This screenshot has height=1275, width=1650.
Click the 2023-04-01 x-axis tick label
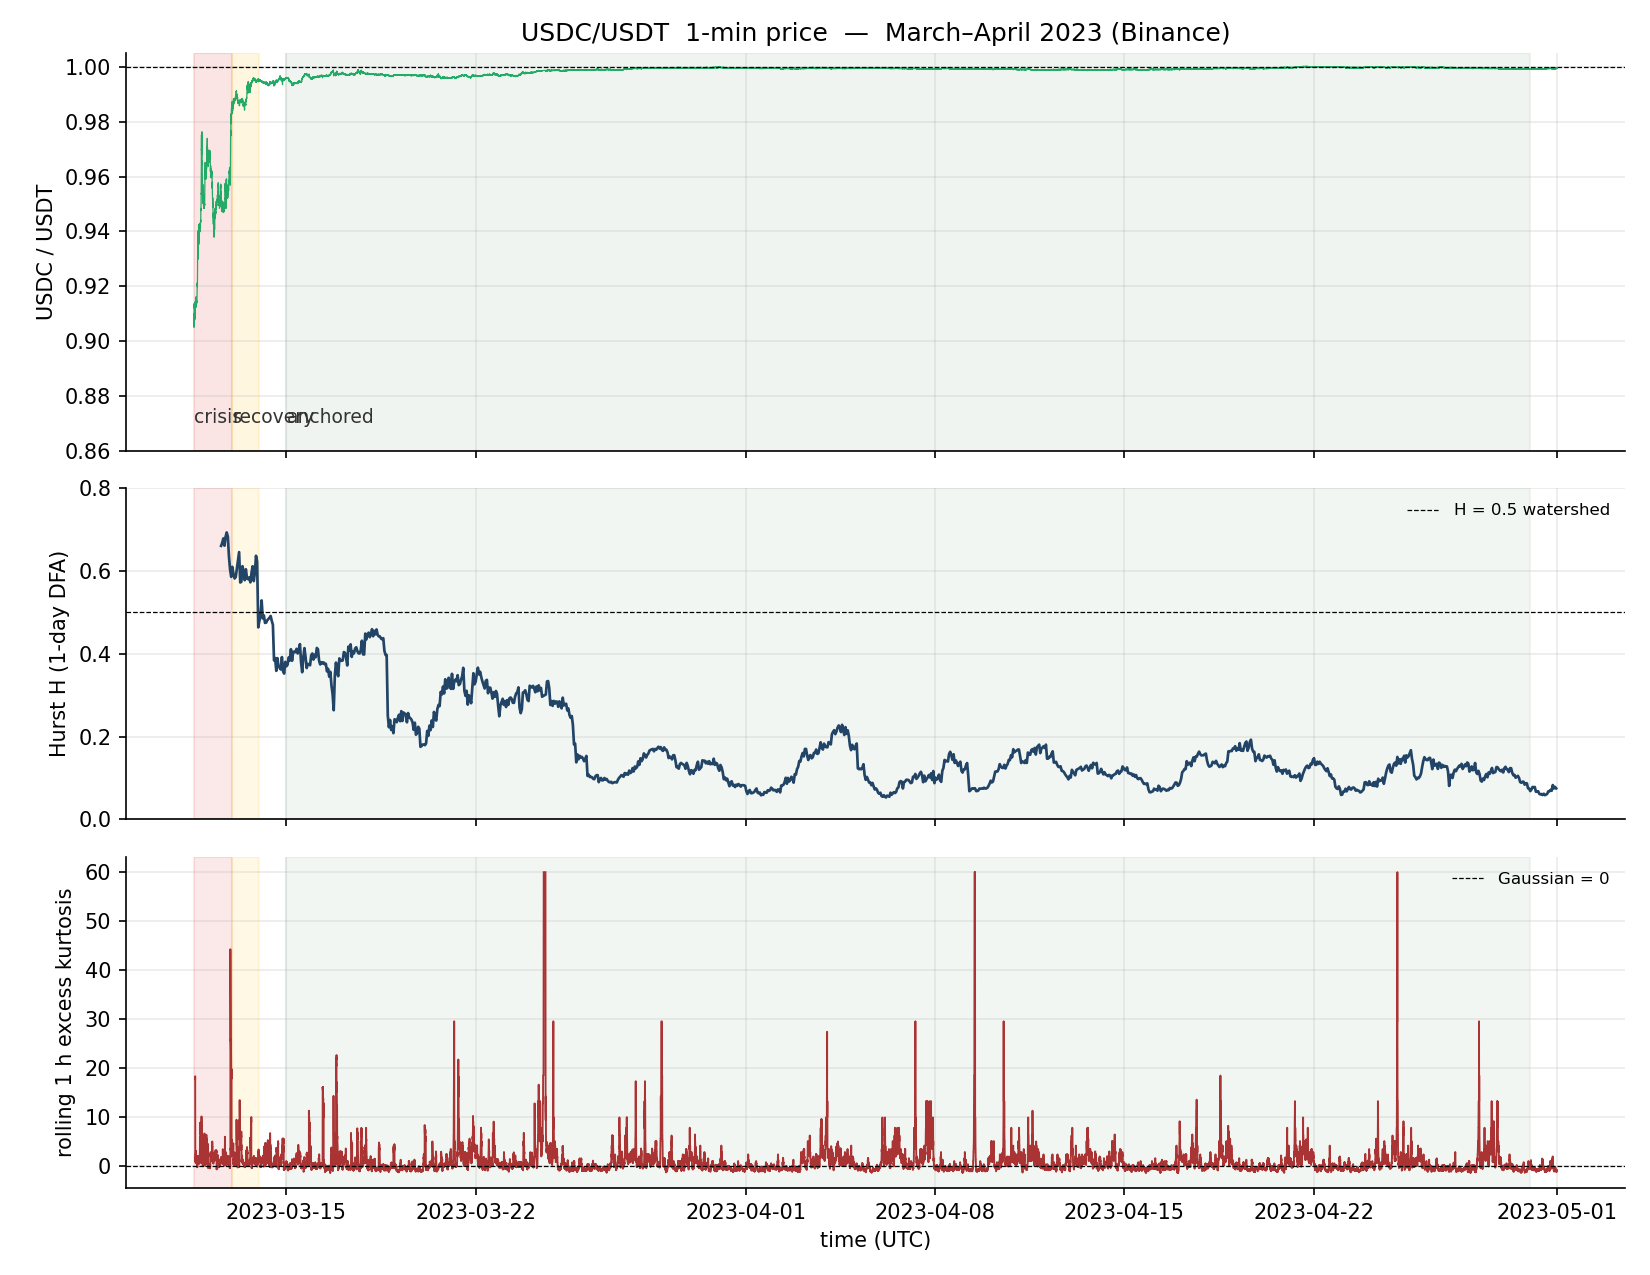click(745, 1212)
